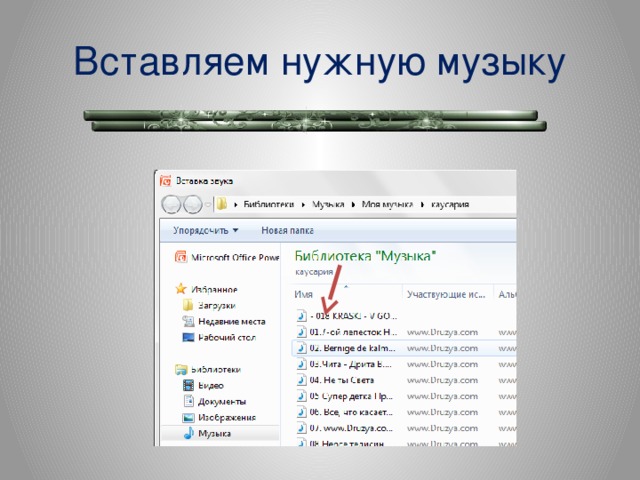This screenshot has width=640, height=480.
Task: Click the Back navigation arrow button
Action: 171,204
